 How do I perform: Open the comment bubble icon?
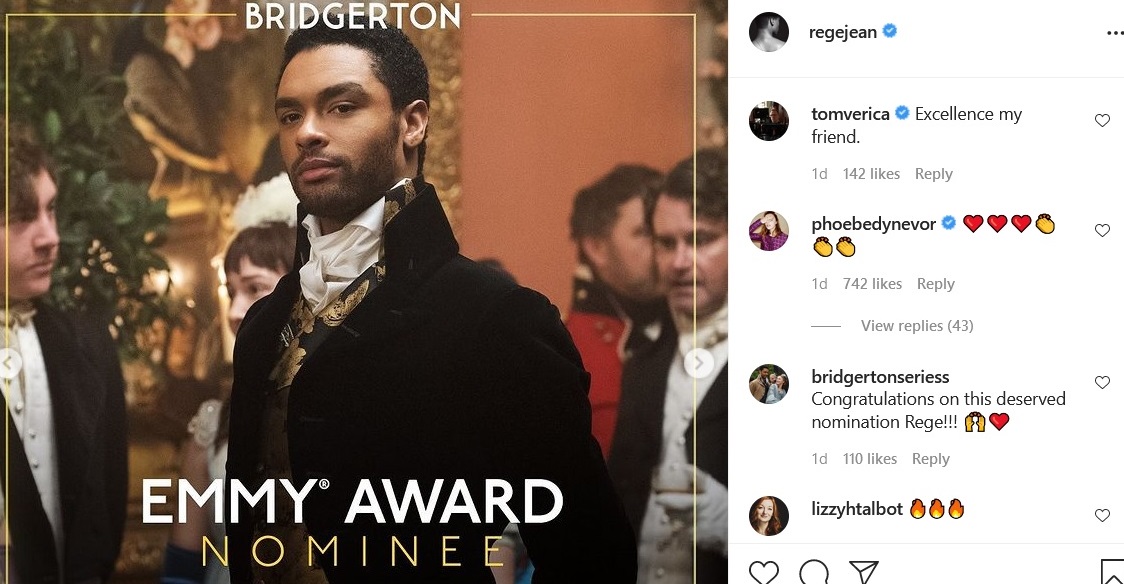point(814,573)
